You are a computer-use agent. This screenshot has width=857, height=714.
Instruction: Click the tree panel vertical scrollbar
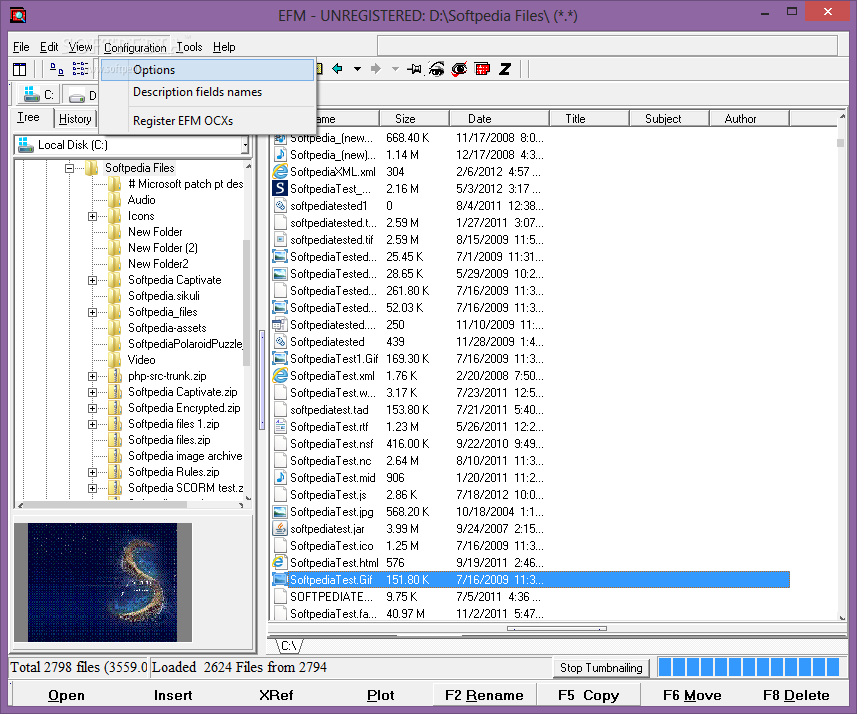click(248, 330)
